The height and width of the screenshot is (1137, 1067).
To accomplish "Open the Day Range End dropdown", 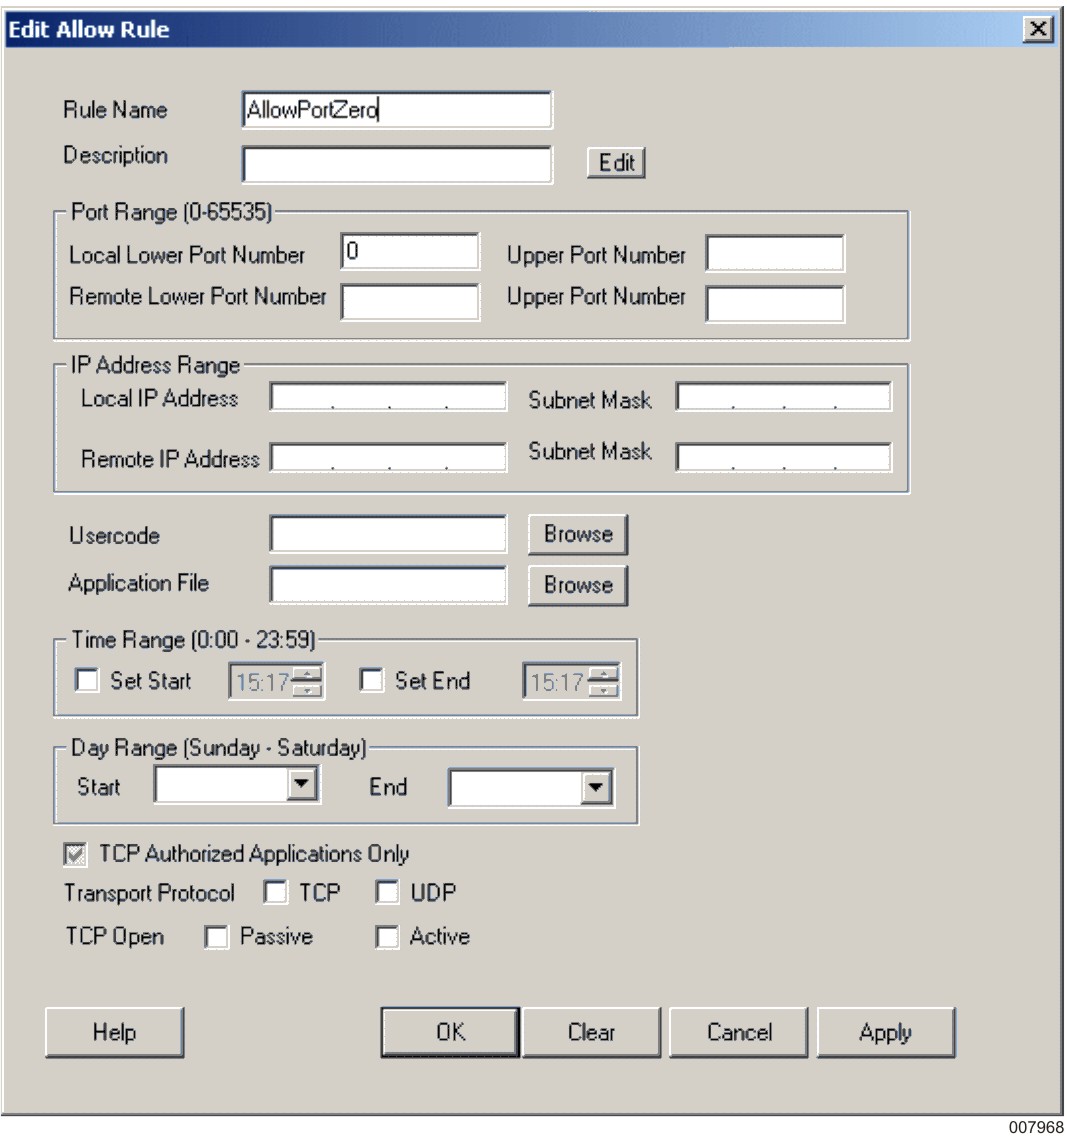I will click(x=596, y=788).
